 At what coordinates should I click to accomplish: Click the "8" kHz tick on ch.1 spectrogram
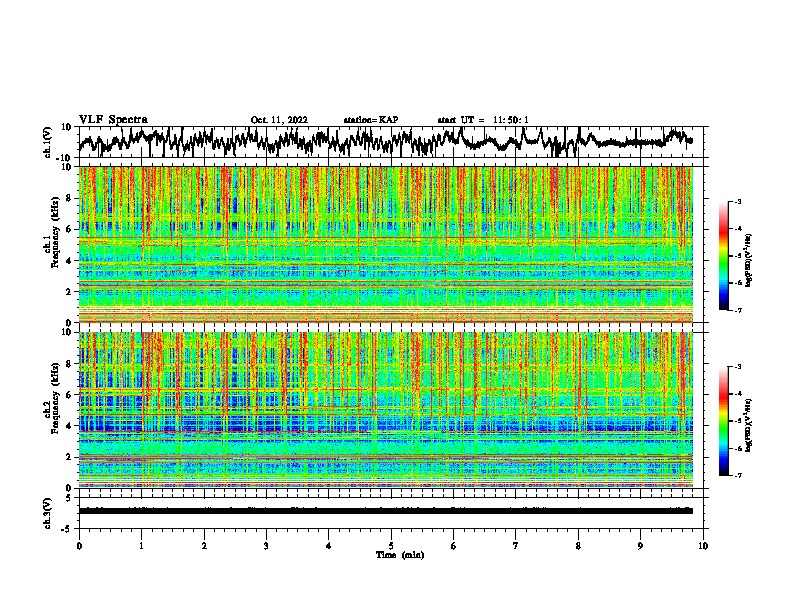(70, 198)
